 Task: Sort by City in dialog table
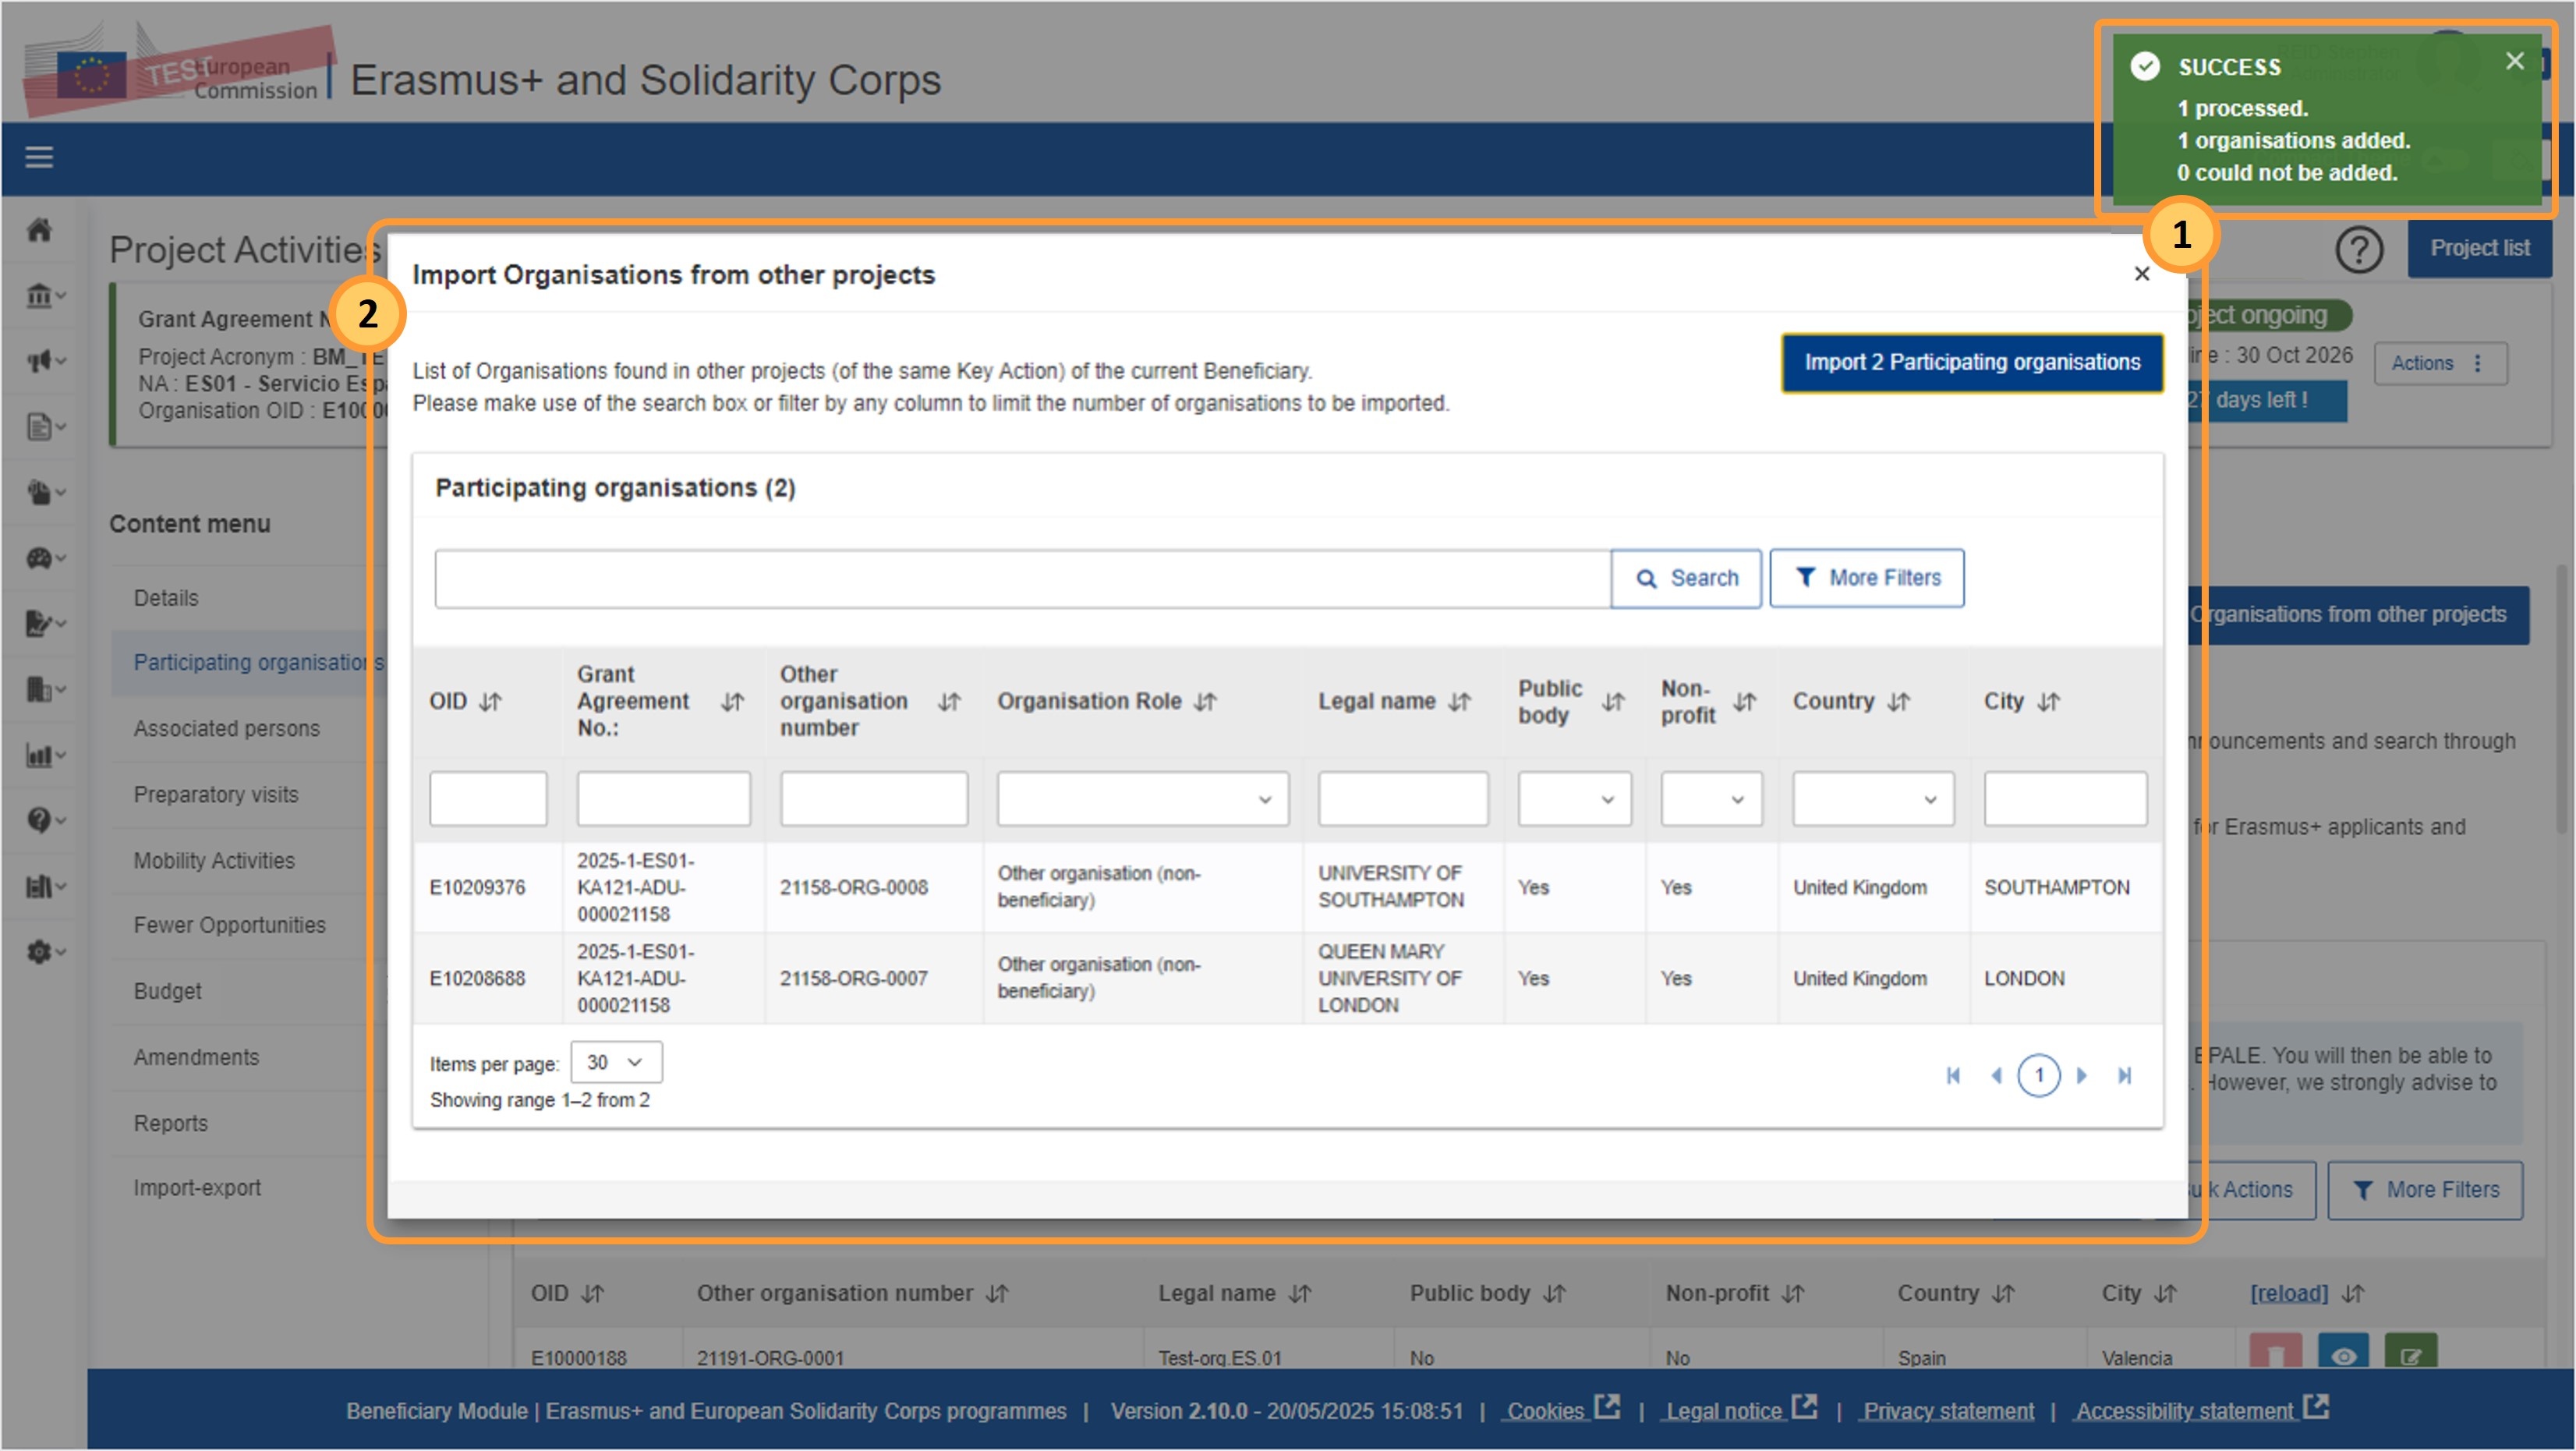pos(2048,702)
